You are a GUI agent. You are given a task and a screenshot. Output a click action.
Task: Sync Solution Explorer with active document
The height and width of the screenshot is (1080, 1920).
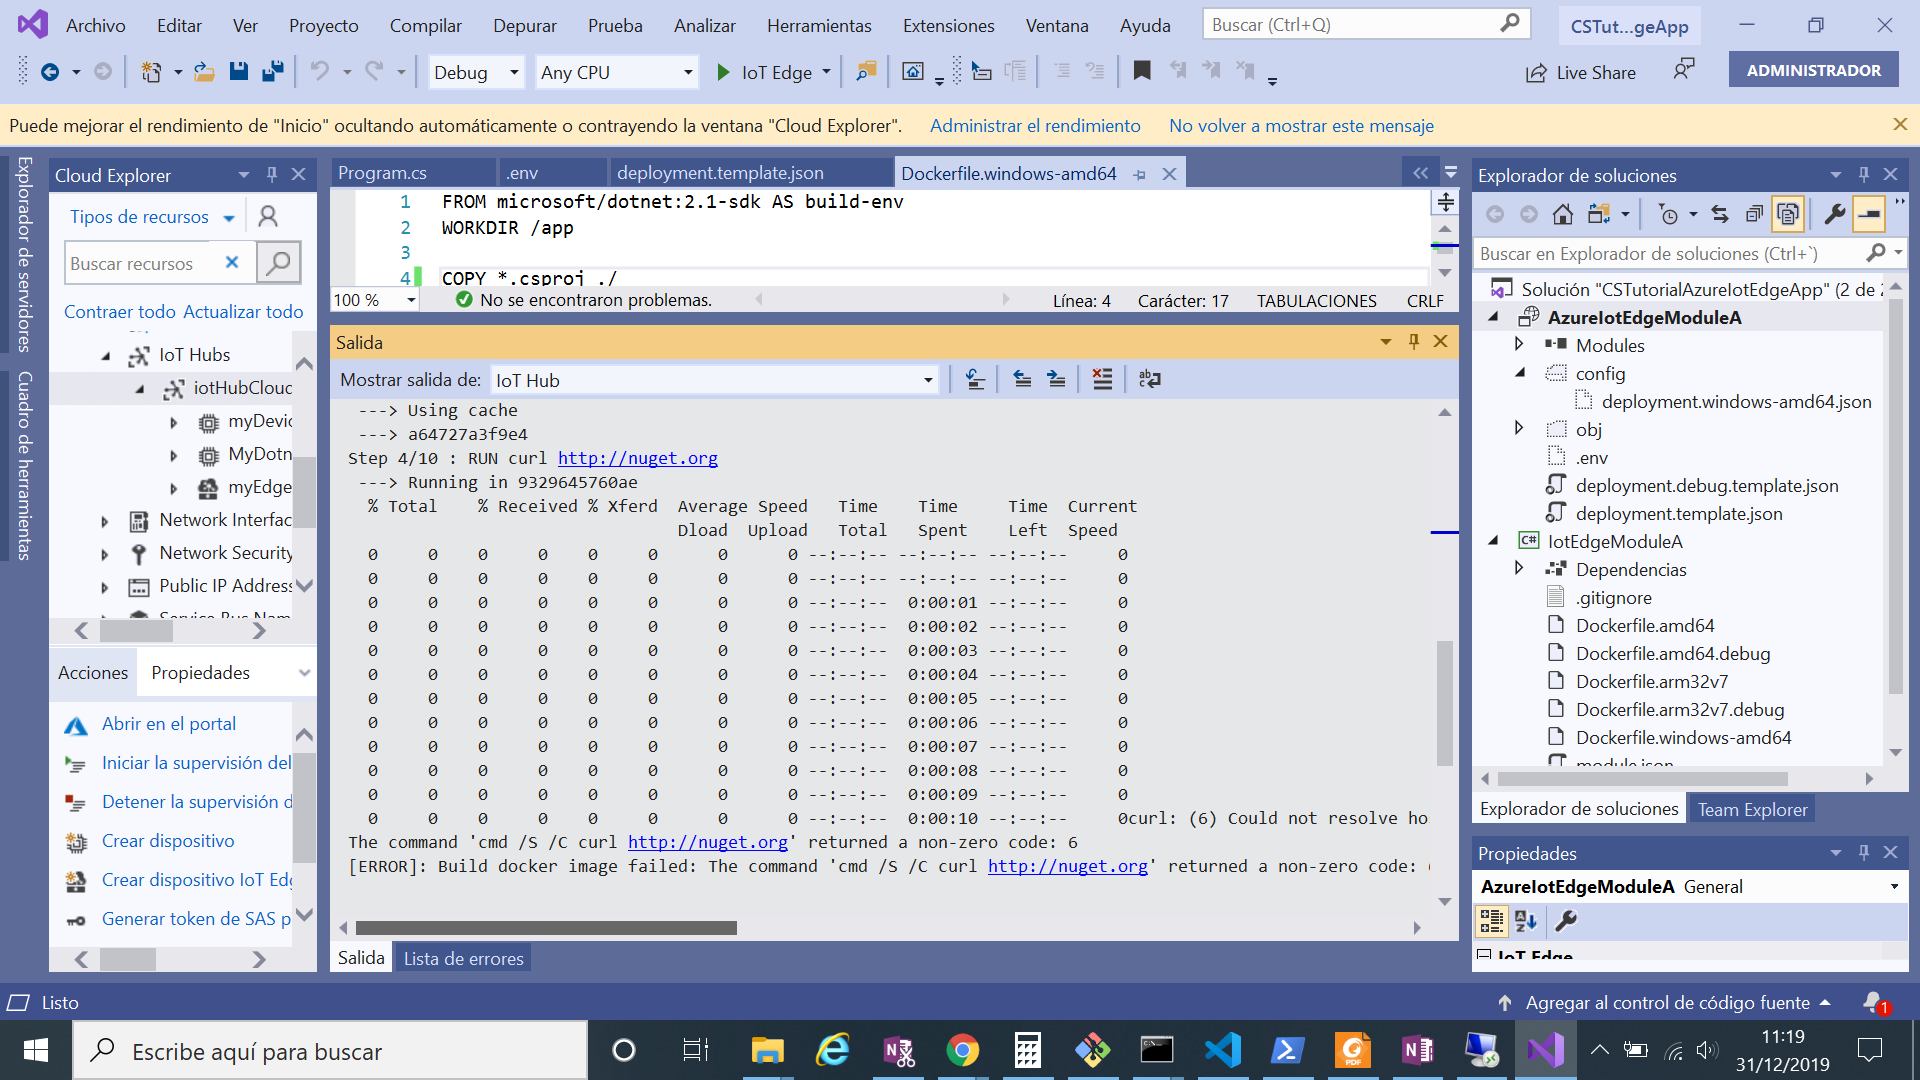pyautogui.click(x=1720, y=215)
